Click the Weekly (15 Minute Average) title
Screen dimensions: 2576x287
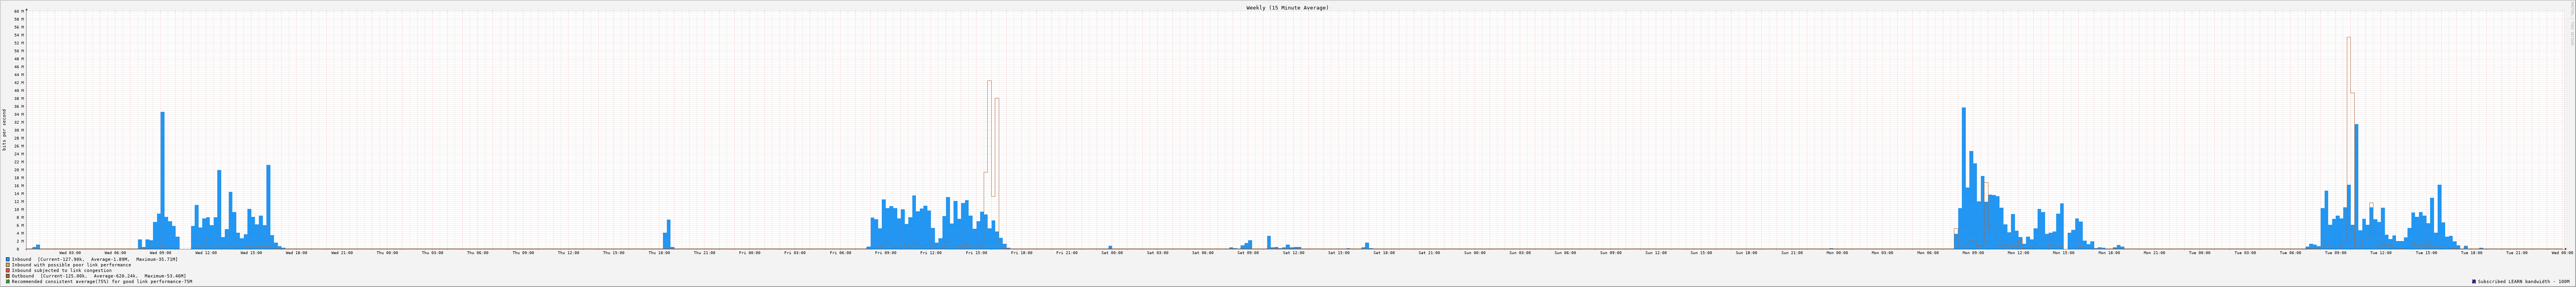pyautogui.click(x=1287, y=8)
